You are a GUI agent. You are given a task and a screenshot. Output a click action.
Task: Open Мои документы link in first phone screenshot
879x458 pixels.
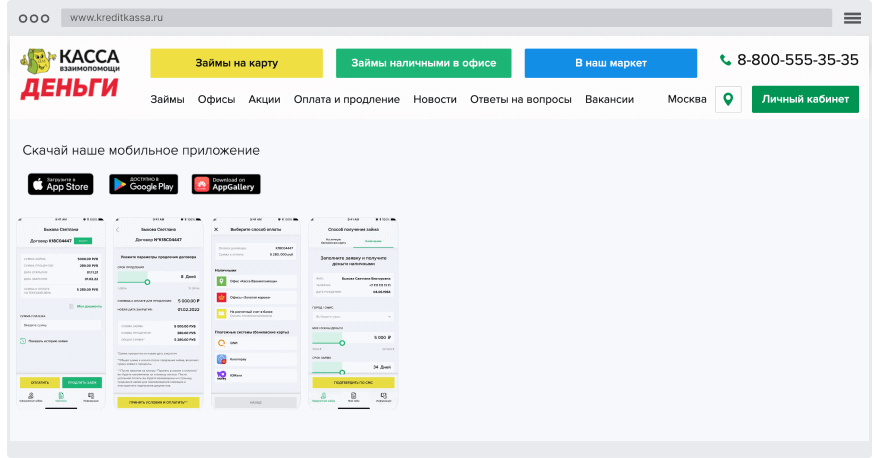pyautogui.click(x=89, y=306)
